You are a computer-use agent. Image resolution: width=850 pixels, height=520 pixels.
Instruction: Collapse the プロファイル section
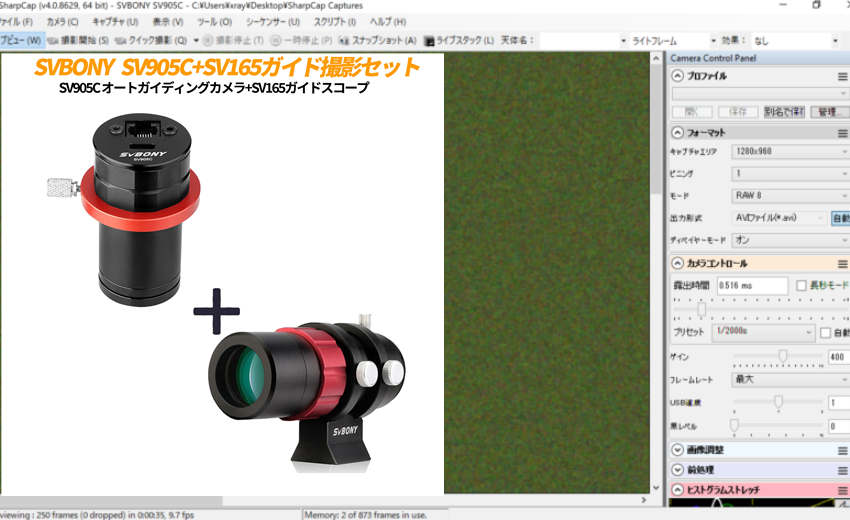coord(678,76)
